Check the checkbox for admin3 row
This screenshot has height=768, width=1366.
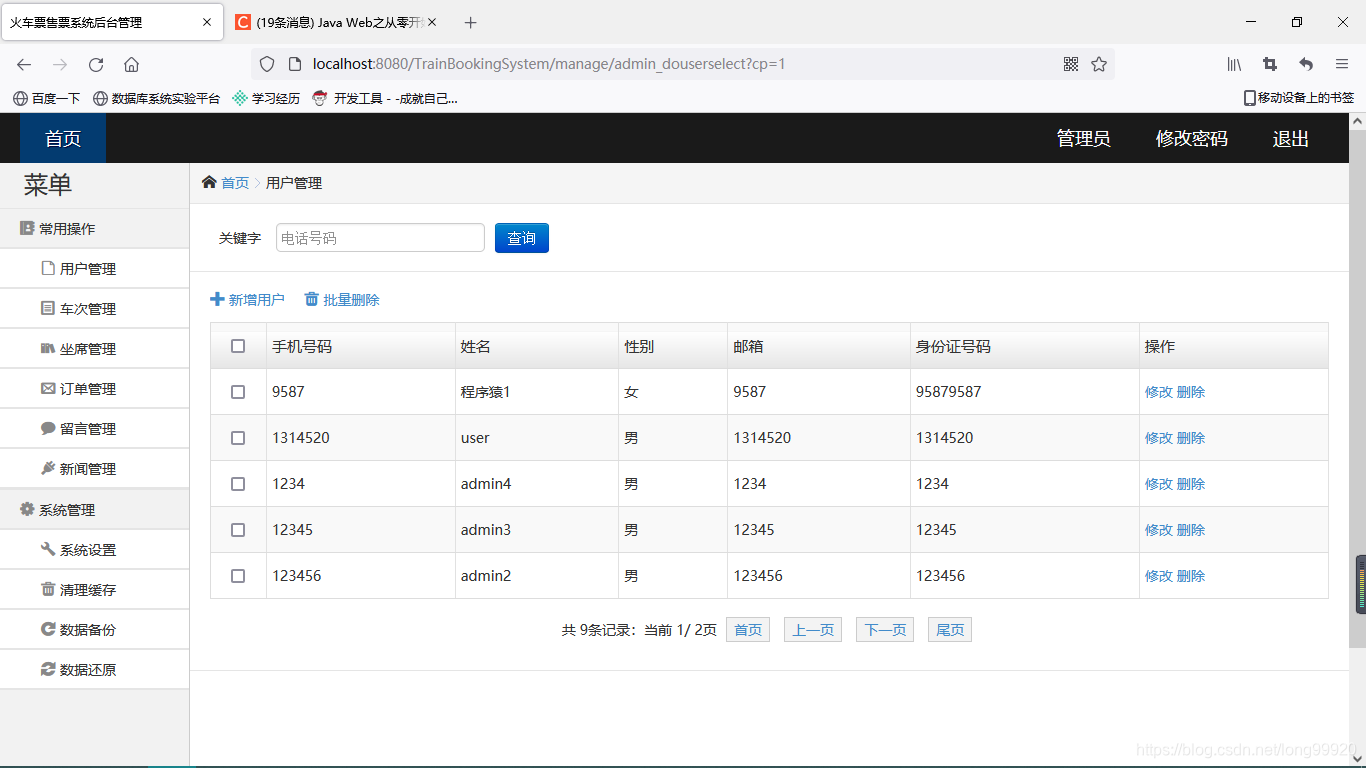[238, 530]
